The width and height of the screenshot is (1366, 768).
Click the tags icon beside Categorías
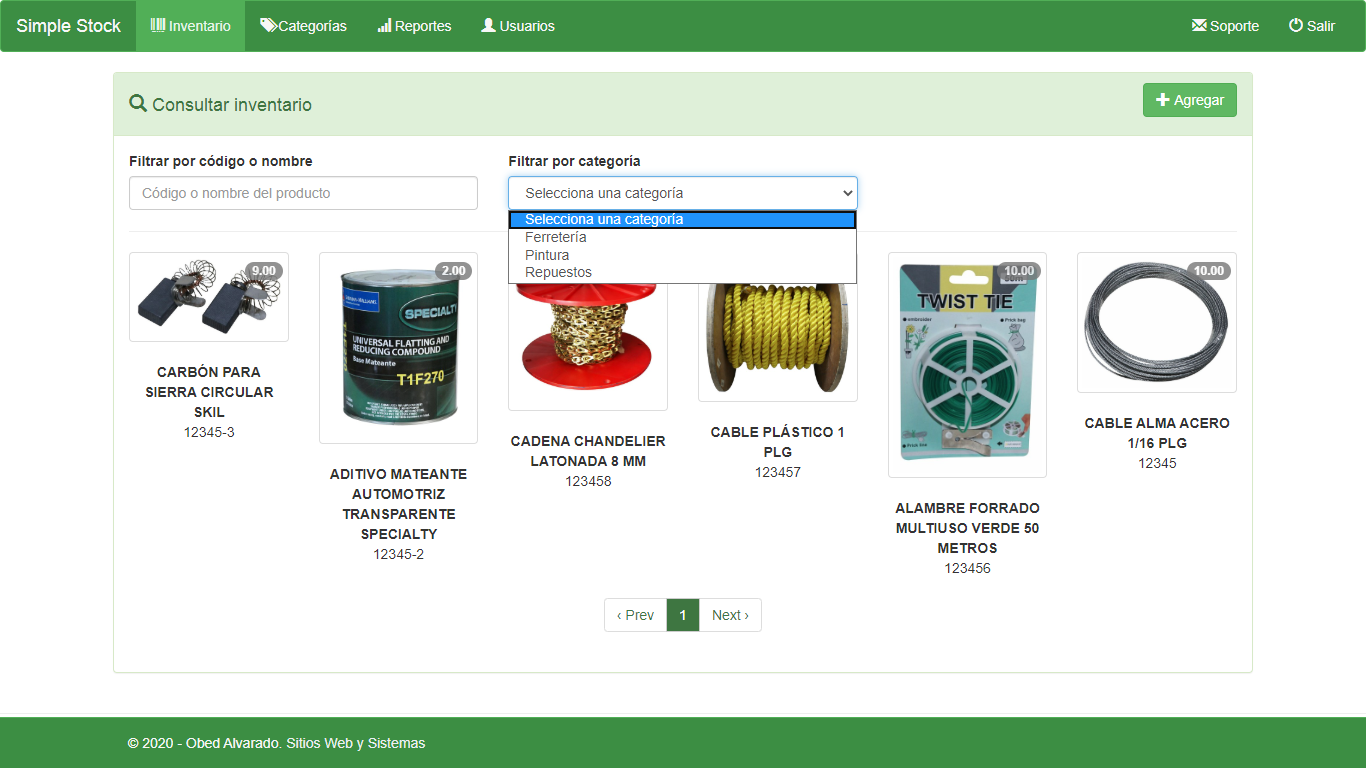(x=268, y=25)
